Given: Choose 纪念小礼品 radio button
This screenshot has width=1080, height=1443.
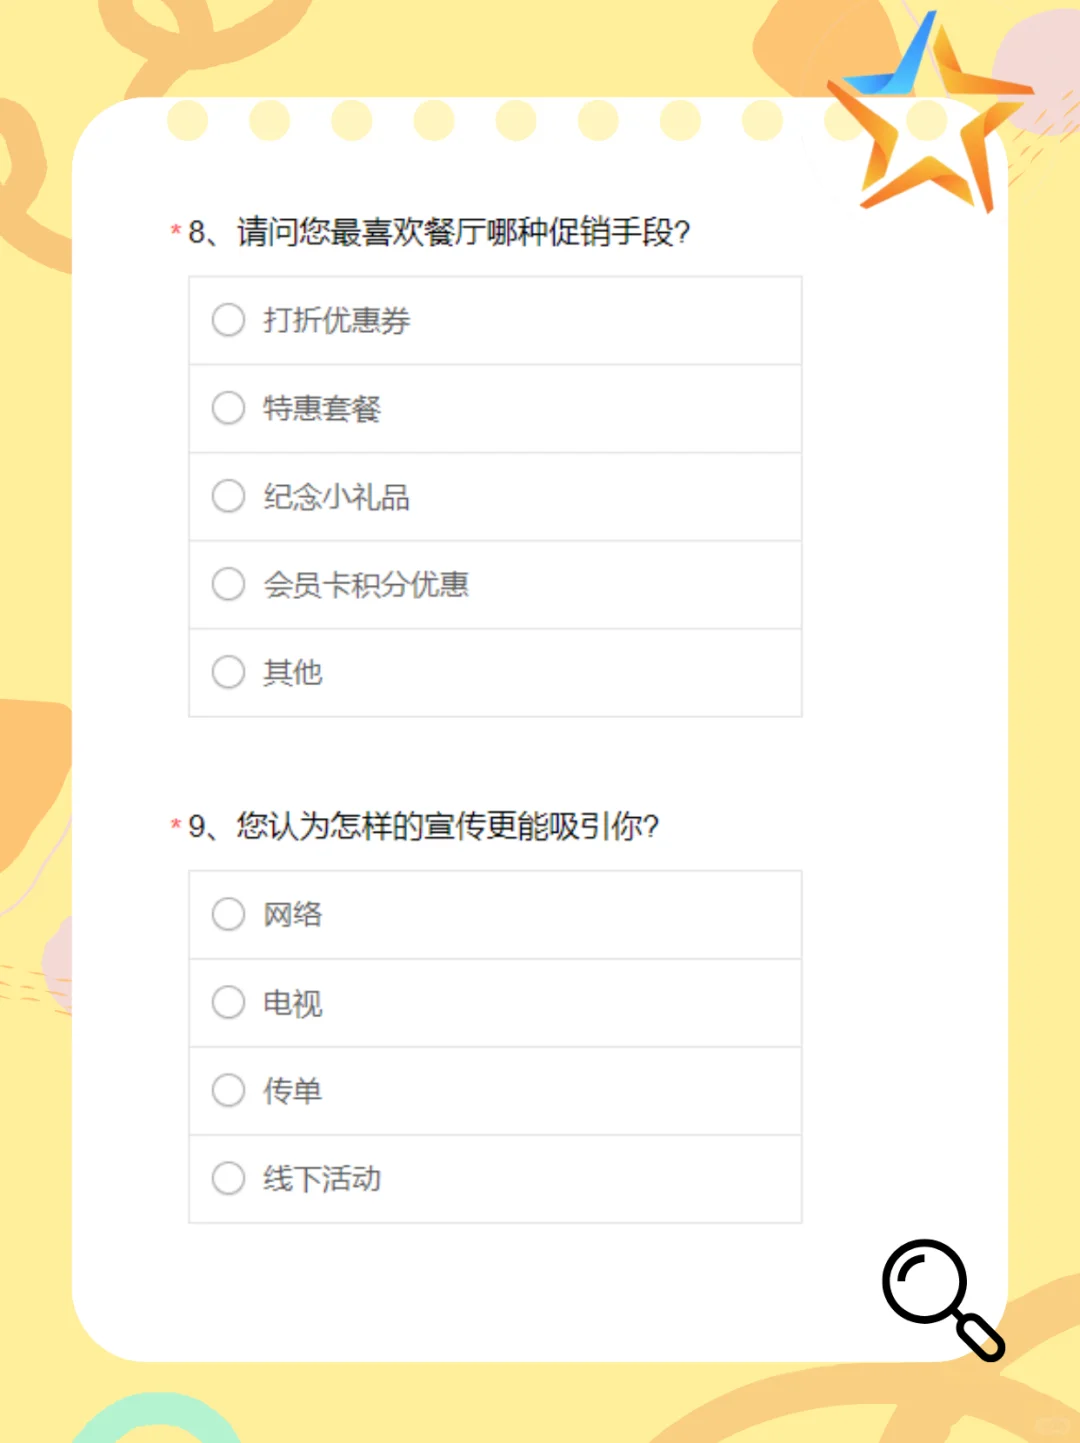Looking at the screenshot, I should point(228,496).
